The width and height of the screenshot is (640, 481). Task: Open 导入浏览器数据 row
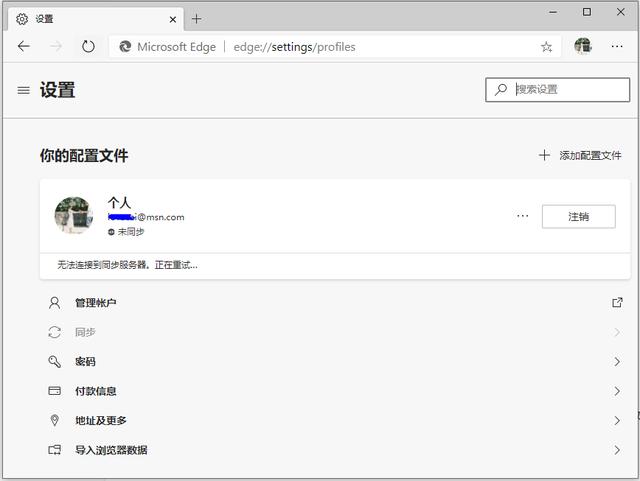(x=335, y=450)
